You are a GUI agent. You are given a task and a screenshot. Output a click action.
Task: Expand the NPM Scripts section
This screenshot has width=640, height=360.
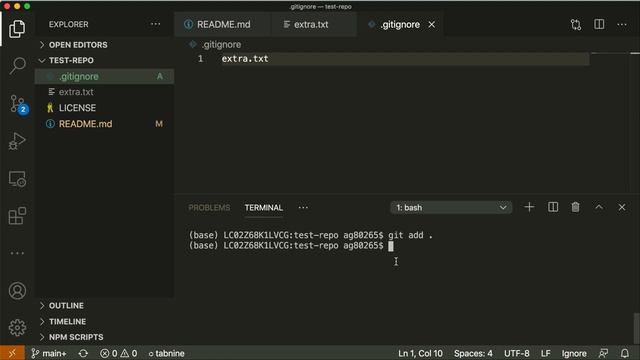[x=76, y=337]
